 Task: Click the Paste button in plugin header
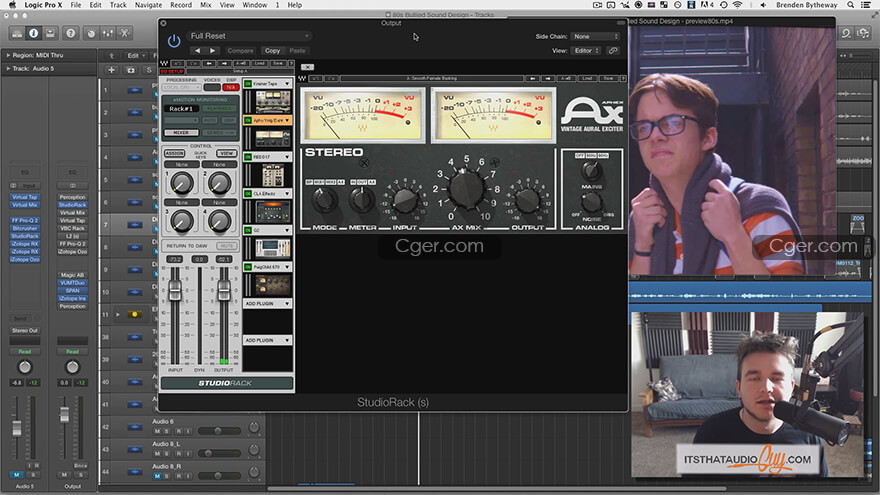(297, 51)
